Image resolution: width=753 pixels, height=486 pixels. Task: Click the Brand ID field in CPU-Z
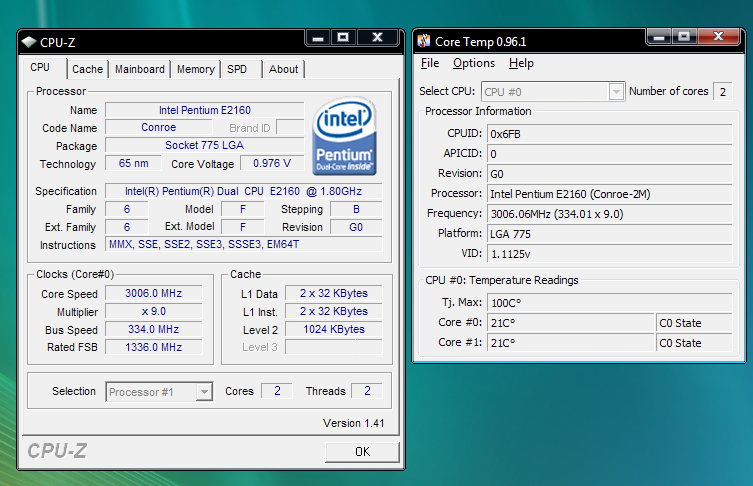click(290, 128)
